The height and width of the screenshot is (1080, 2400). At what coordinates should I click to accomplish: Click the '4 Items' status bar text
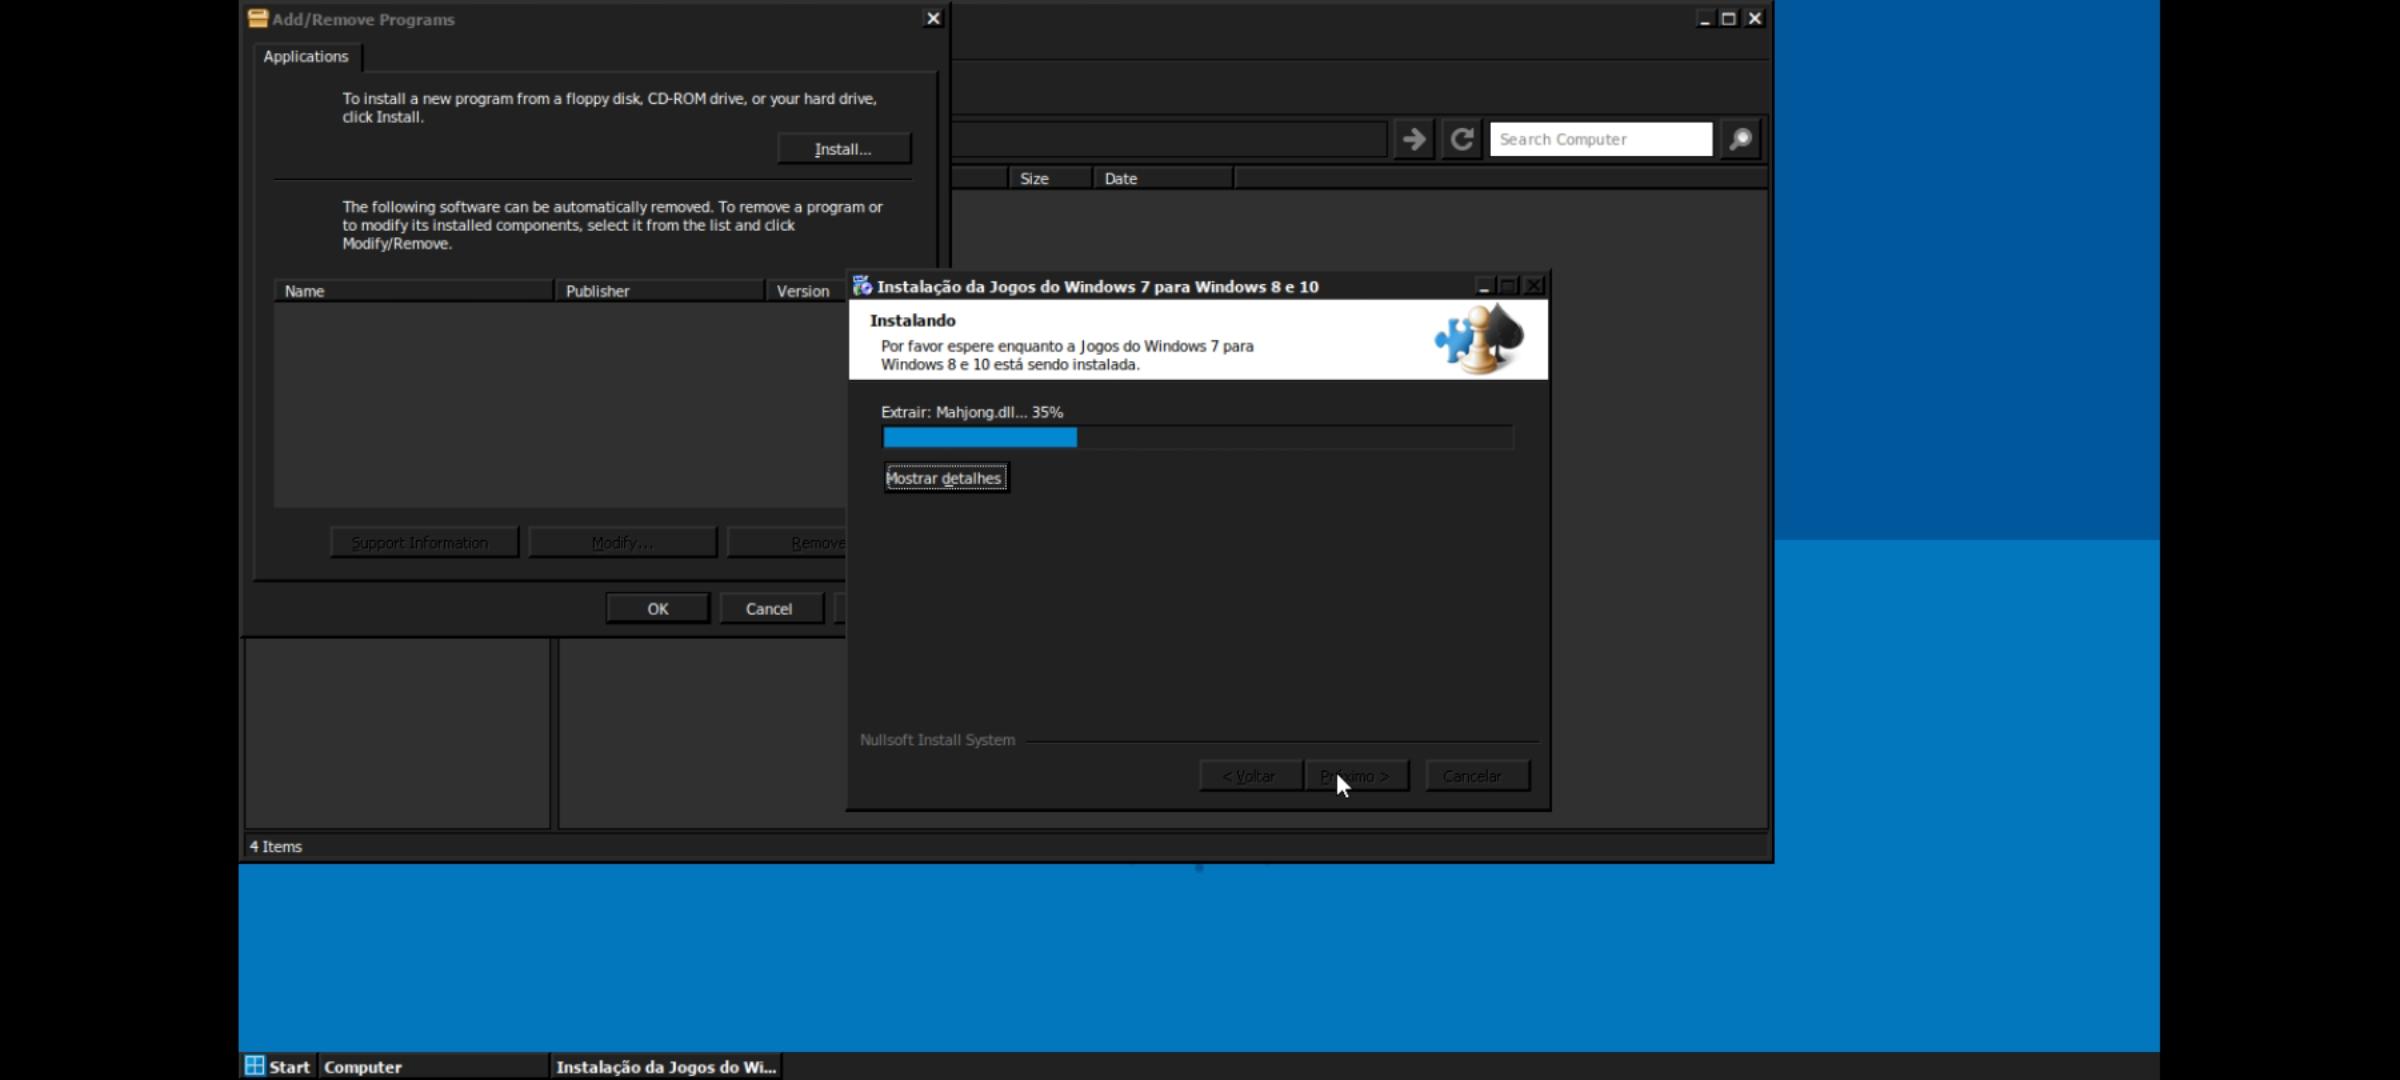point(276,846)
